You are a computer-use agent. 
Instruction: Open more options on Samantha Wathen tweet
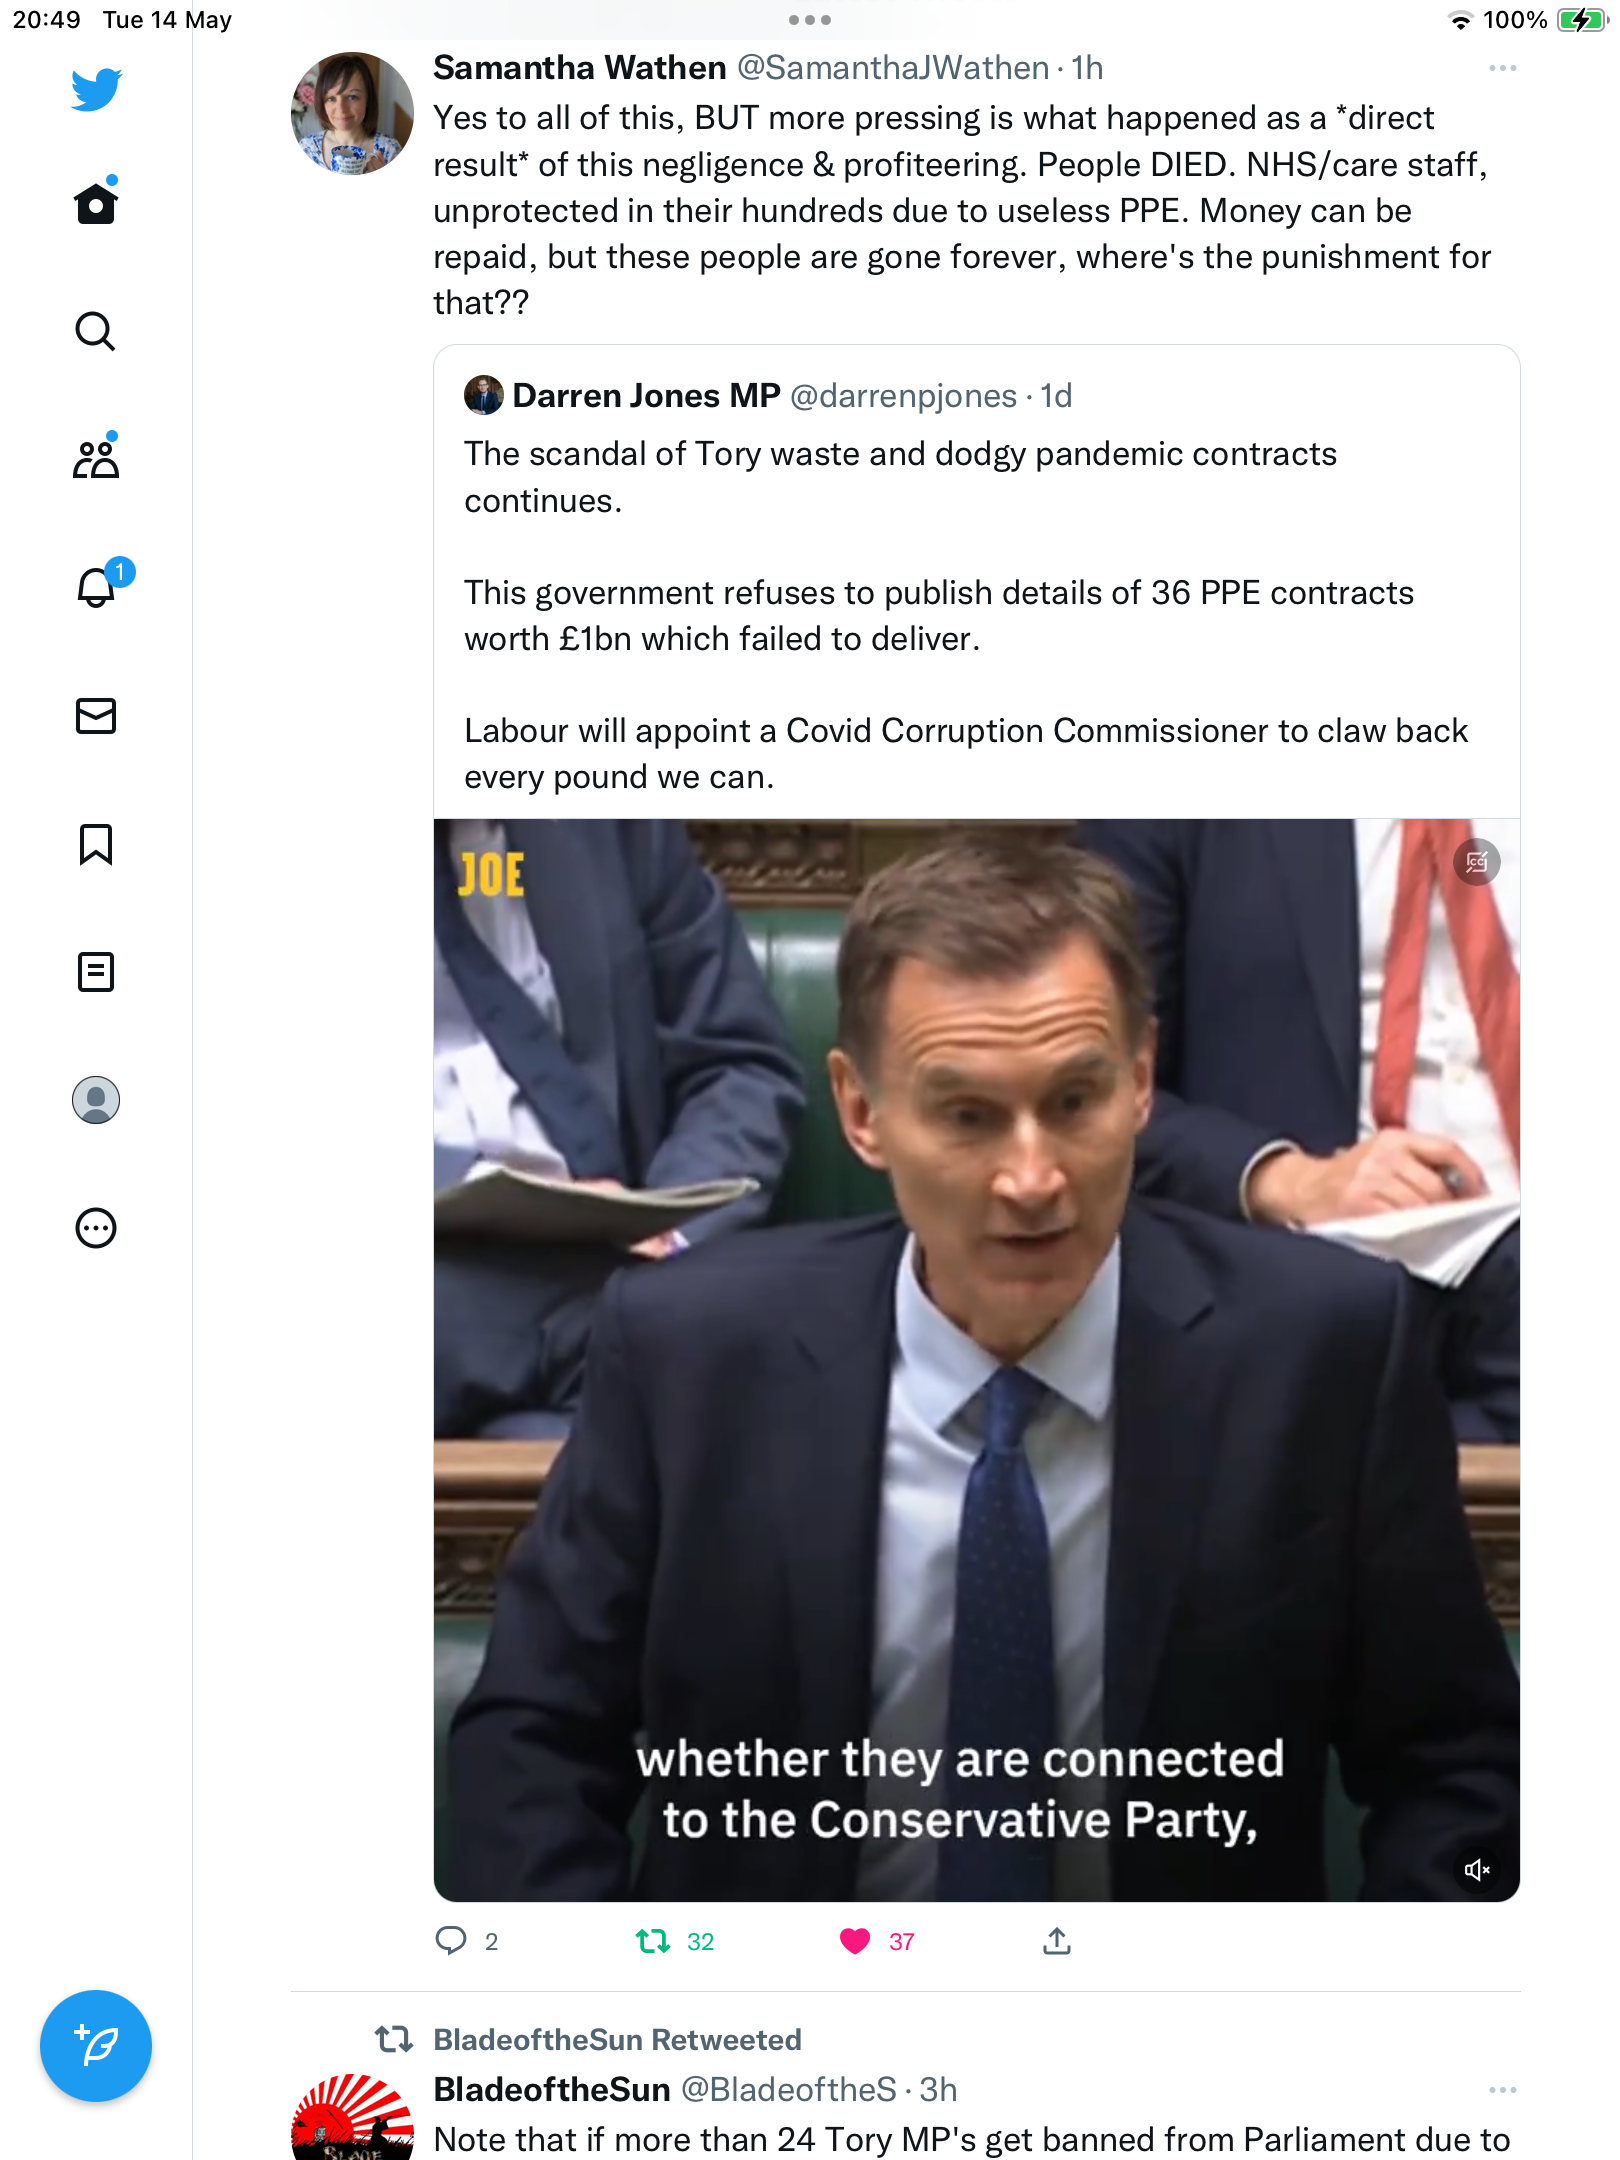1502,68
